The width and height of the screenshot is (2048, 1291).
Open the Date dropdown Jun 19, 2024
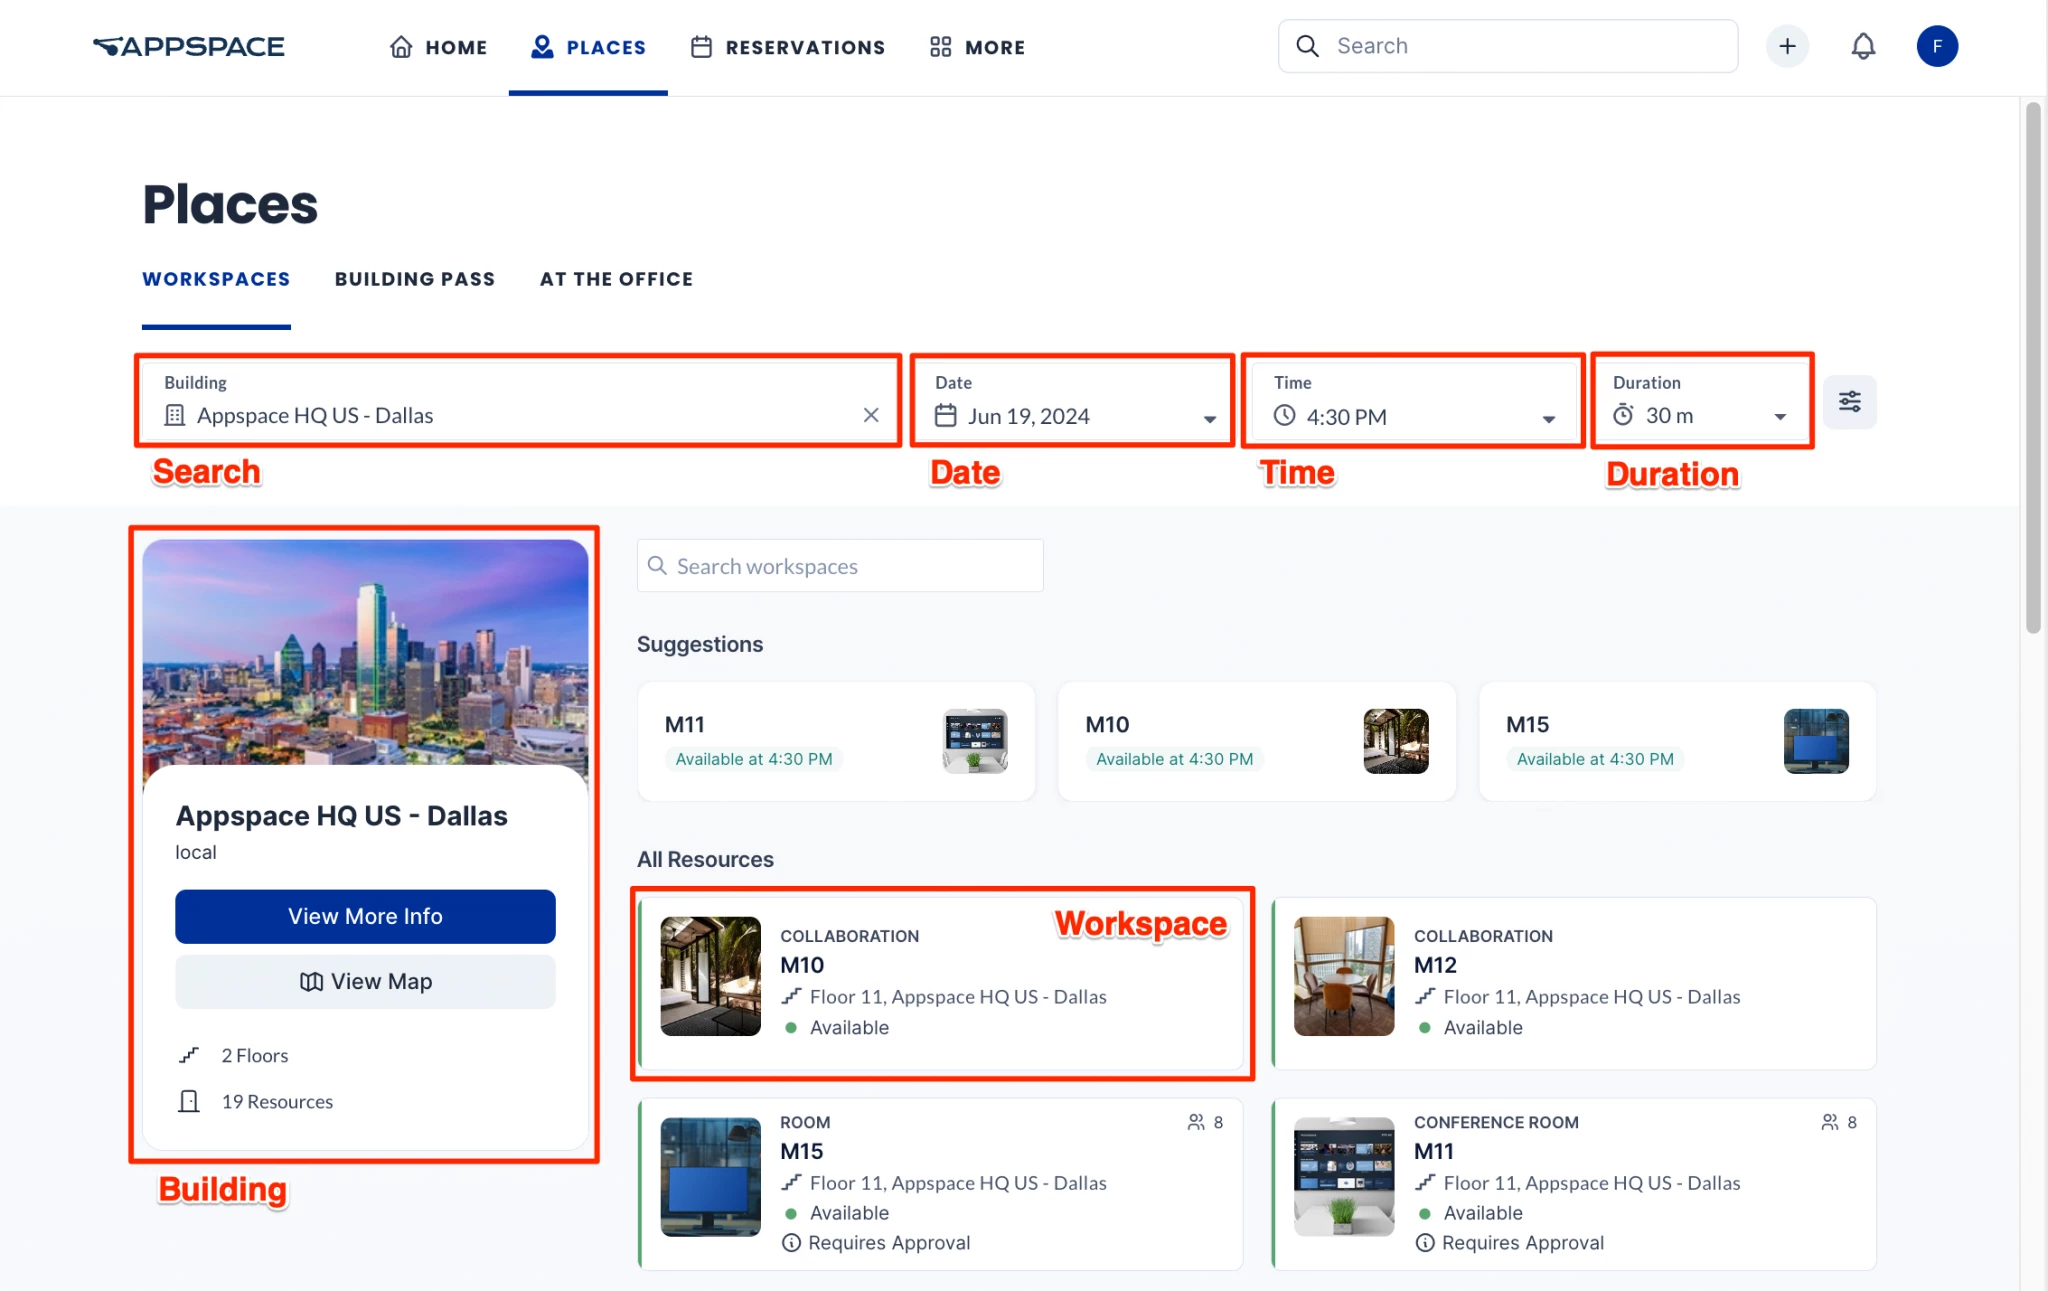1073,401
